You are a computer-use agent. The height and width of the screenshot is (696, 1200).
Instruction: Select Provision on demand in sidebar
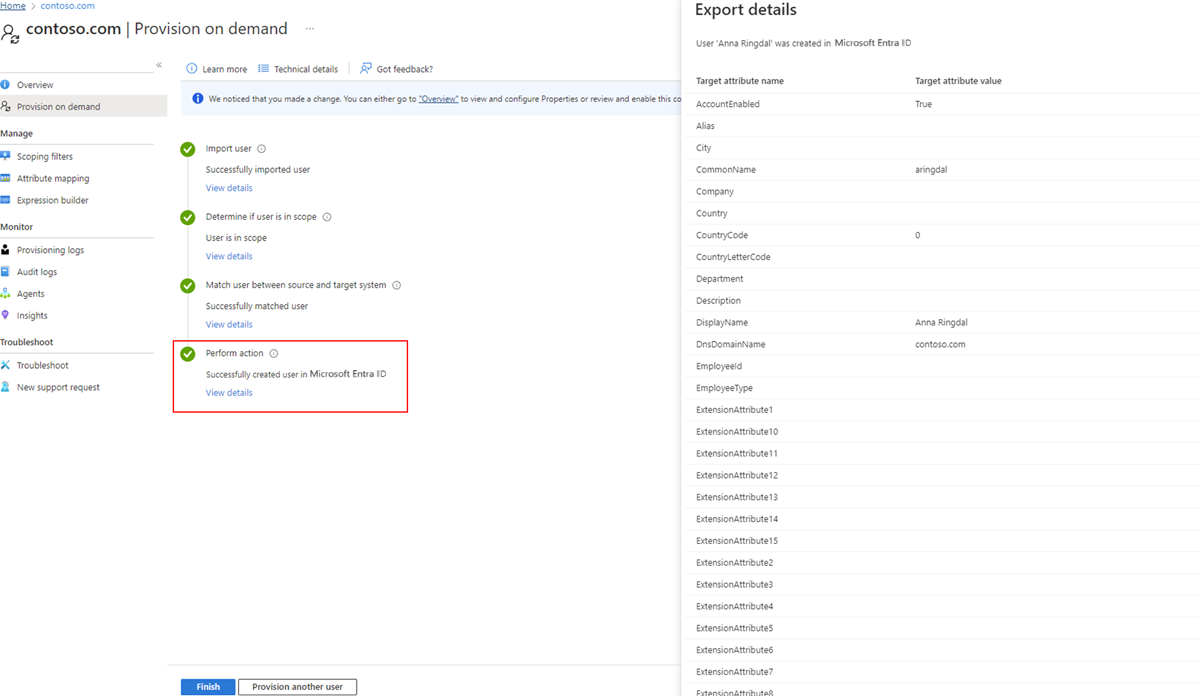pyautogui.click(x=83, y=106)
